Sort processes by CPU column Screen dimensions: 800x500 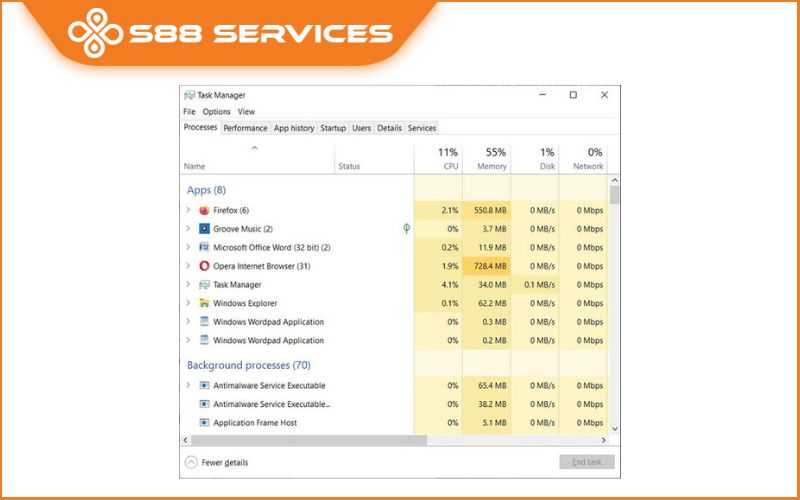click(438, 159)
